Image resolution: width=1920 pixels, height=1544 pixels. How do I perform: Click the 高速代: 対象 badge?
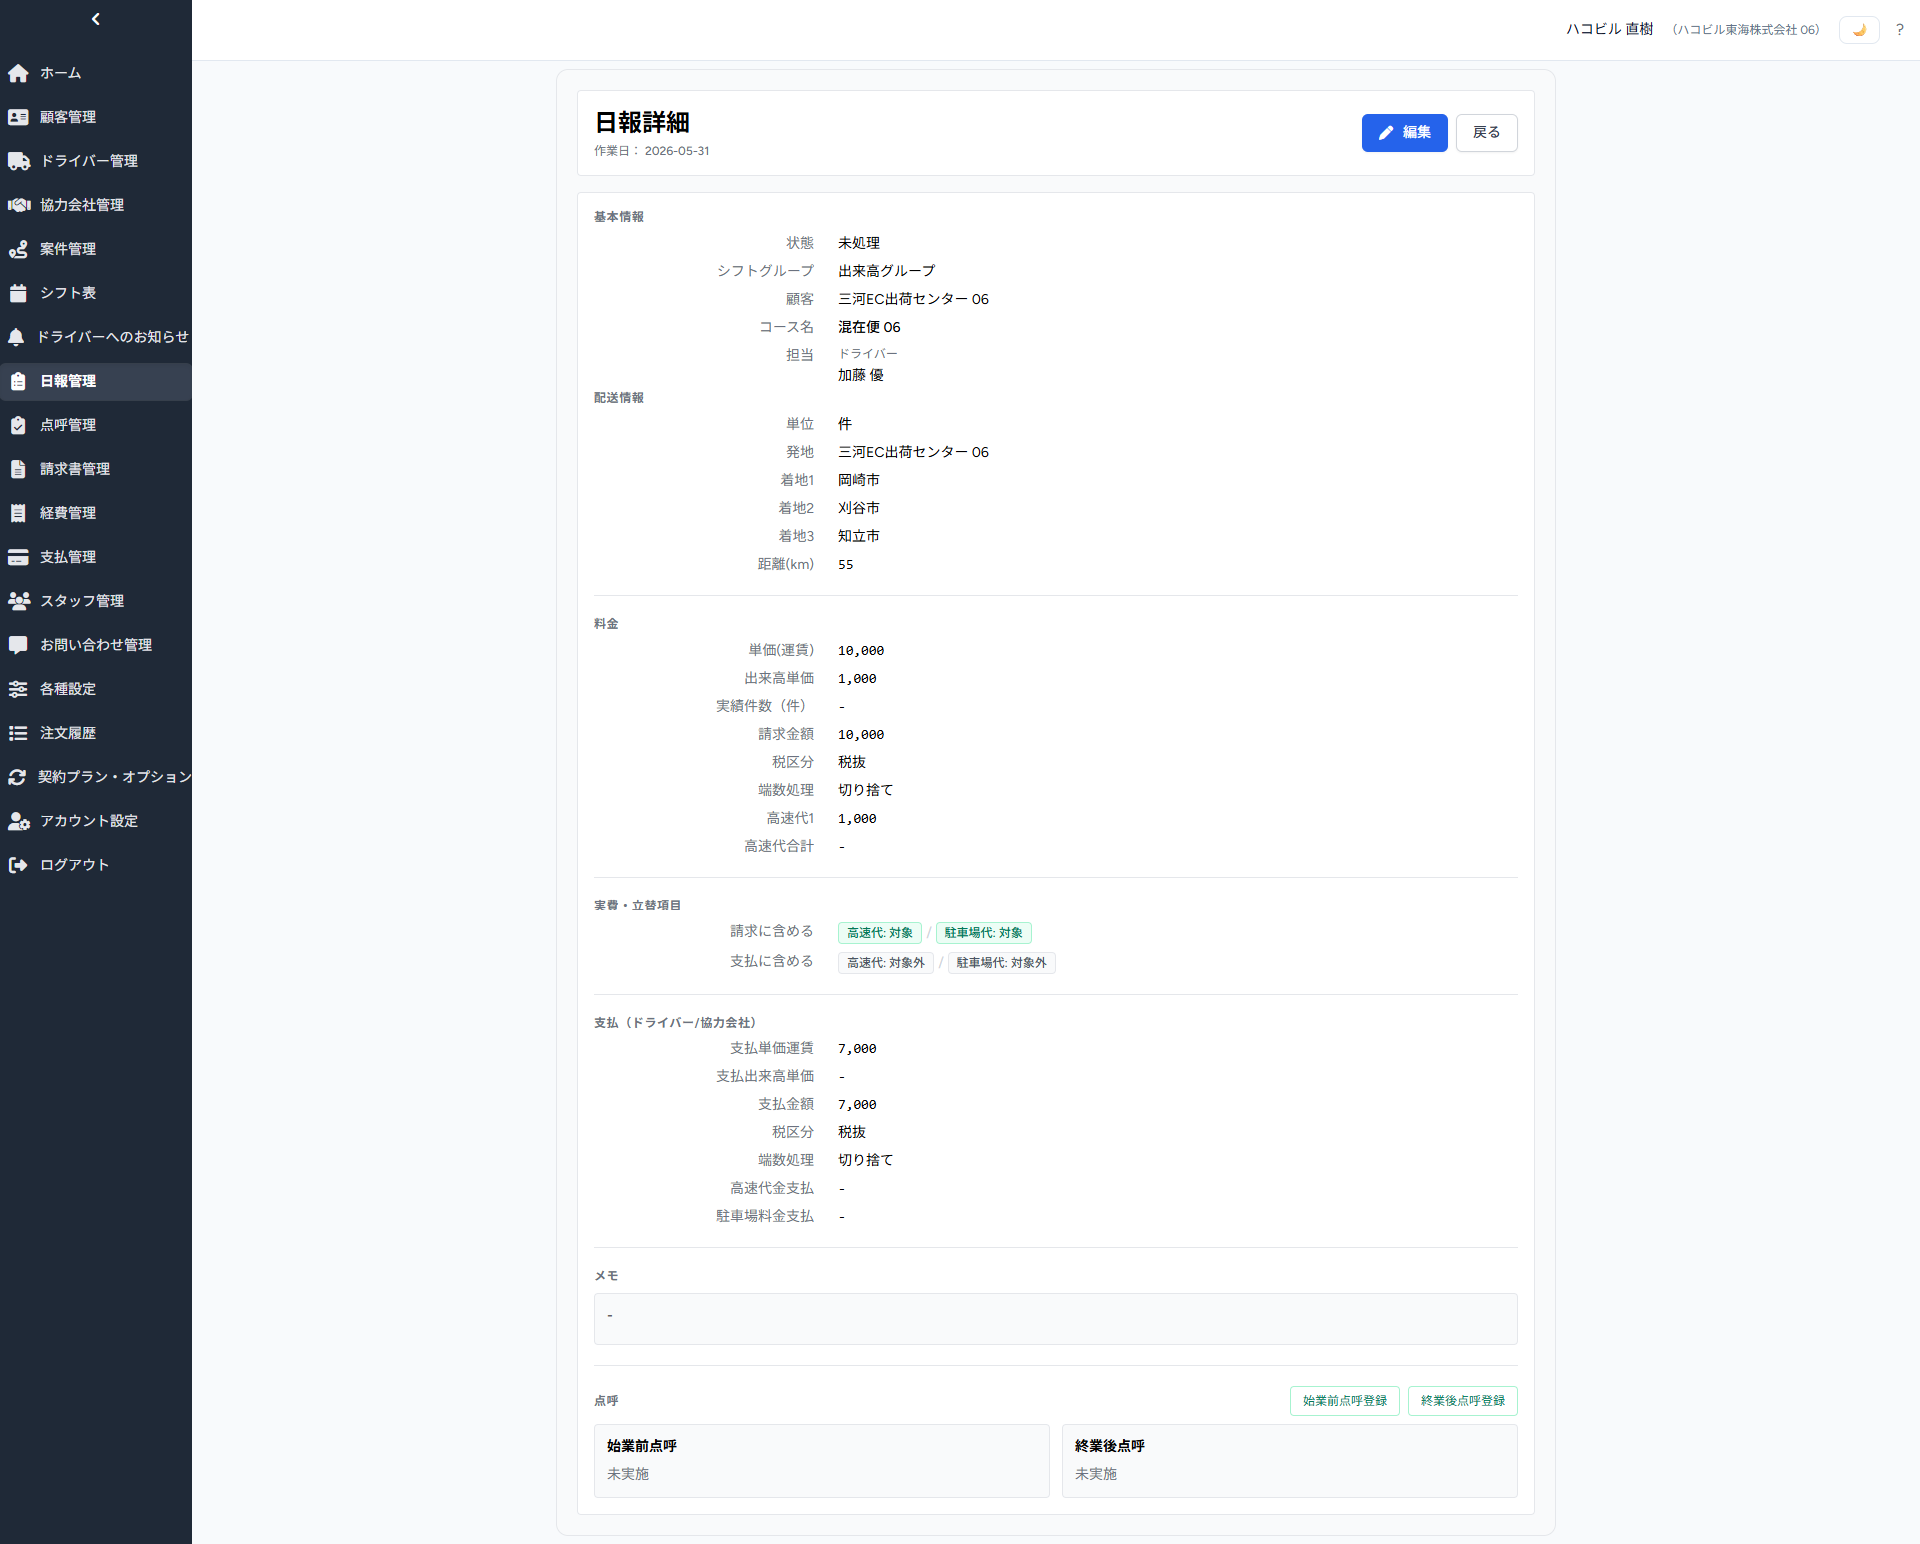click(880, 933)
